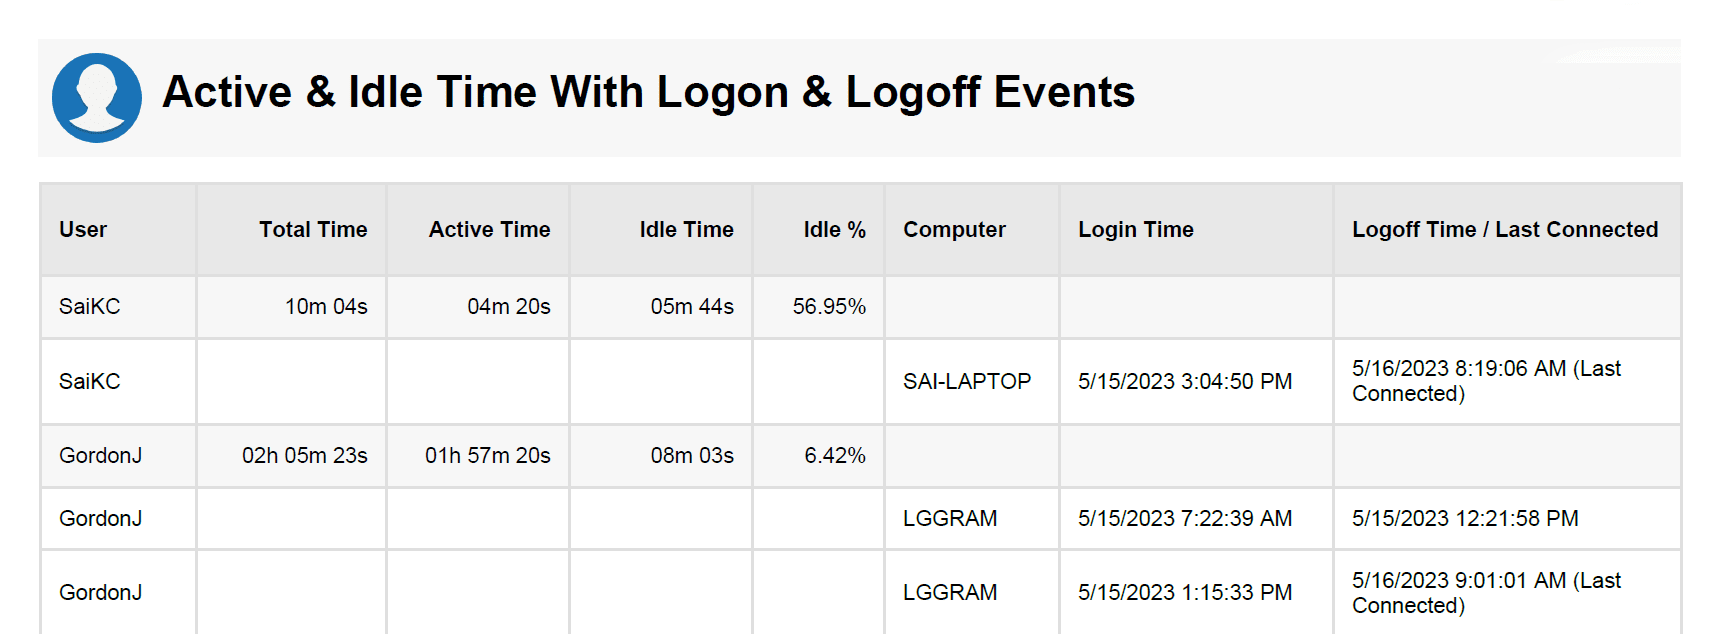Select the SAI-LAPTOP computer cell
Viewport: 1722px width, 634px height.
click(966, 382)
